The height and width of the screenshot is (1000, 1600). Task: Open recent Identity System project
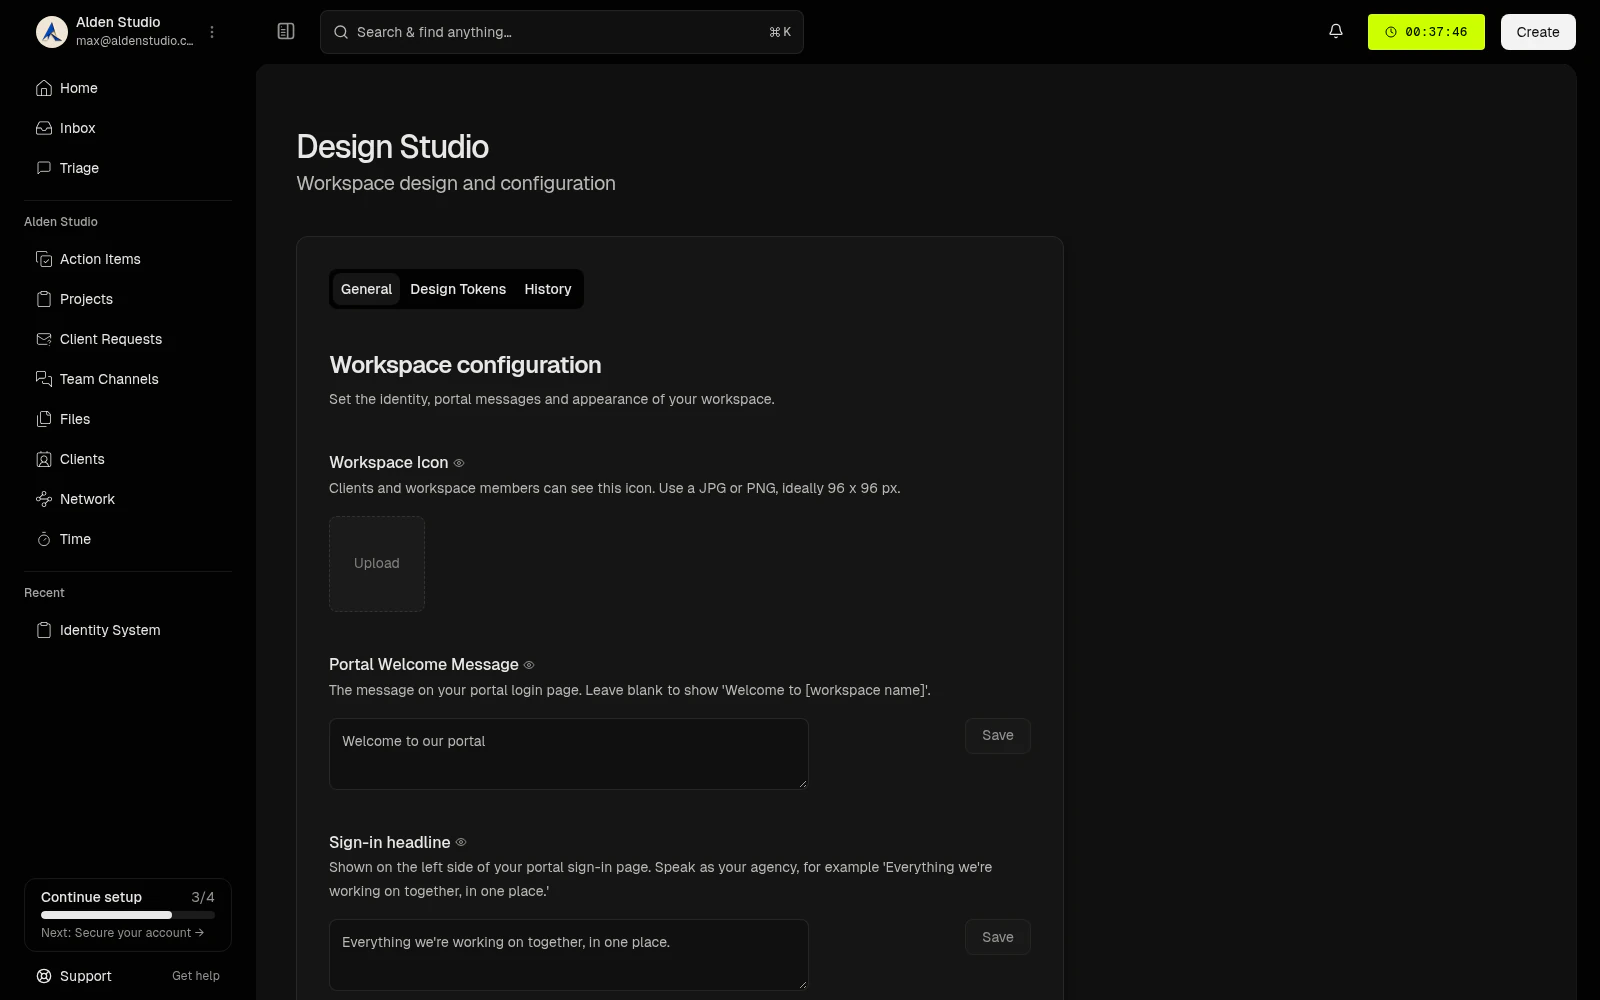pos(128,630)
